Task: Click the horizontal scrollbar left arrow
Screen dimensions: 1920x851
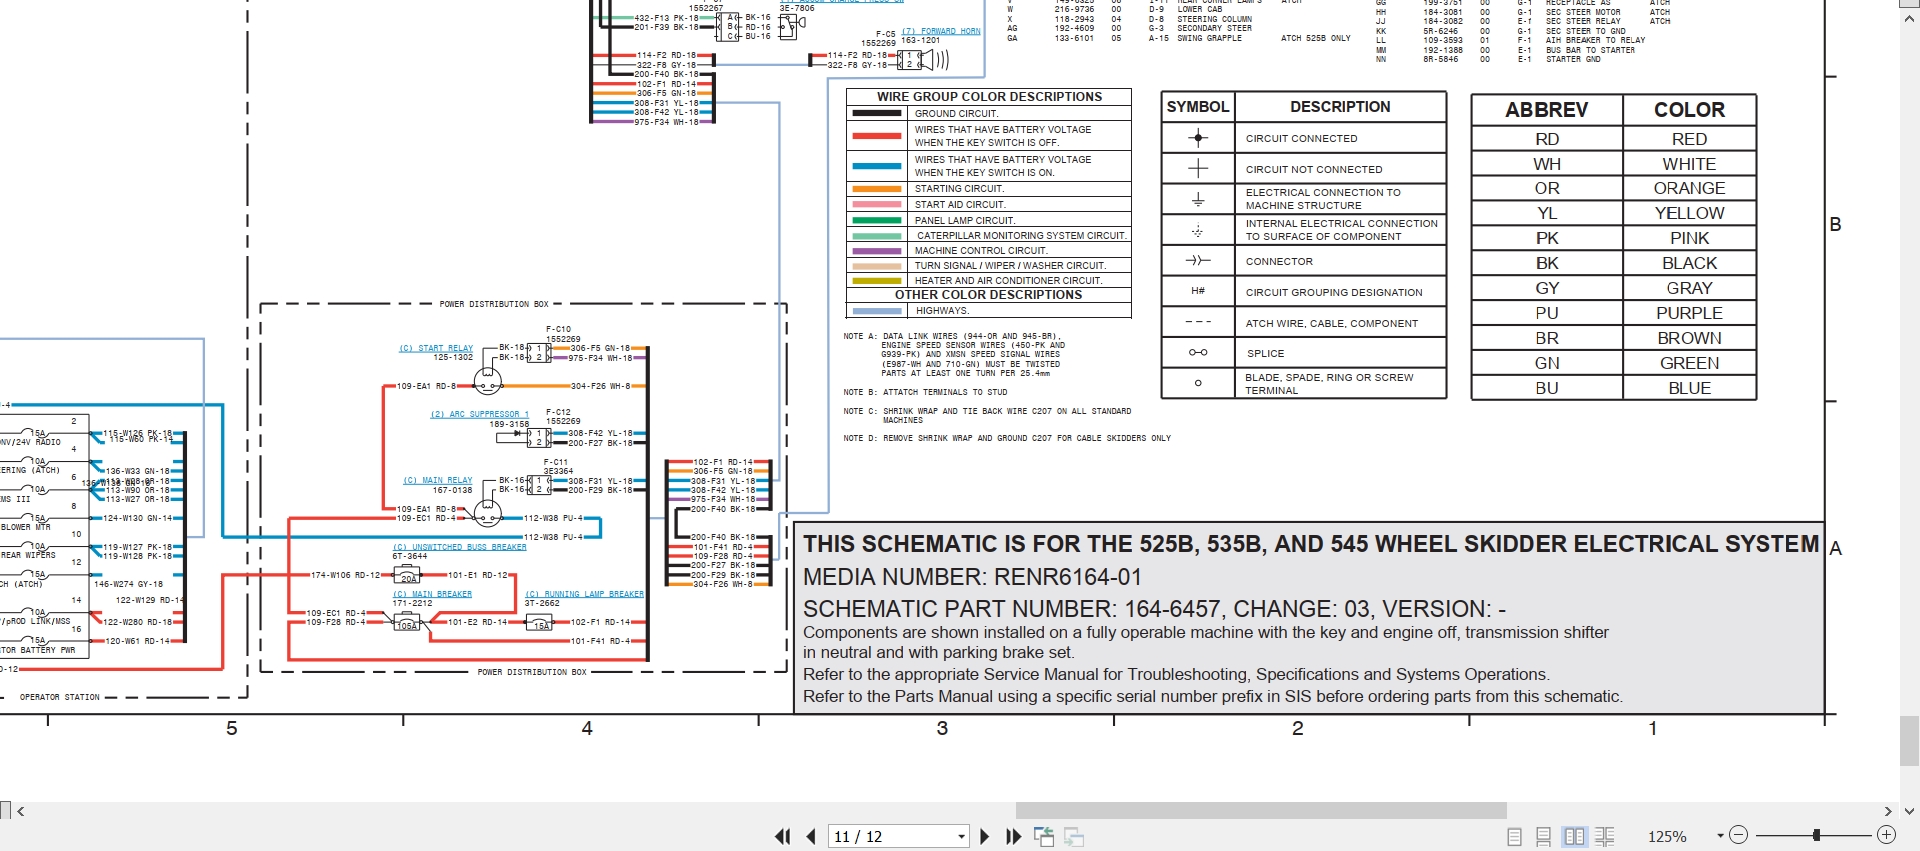Action: [x=20, y=811]
